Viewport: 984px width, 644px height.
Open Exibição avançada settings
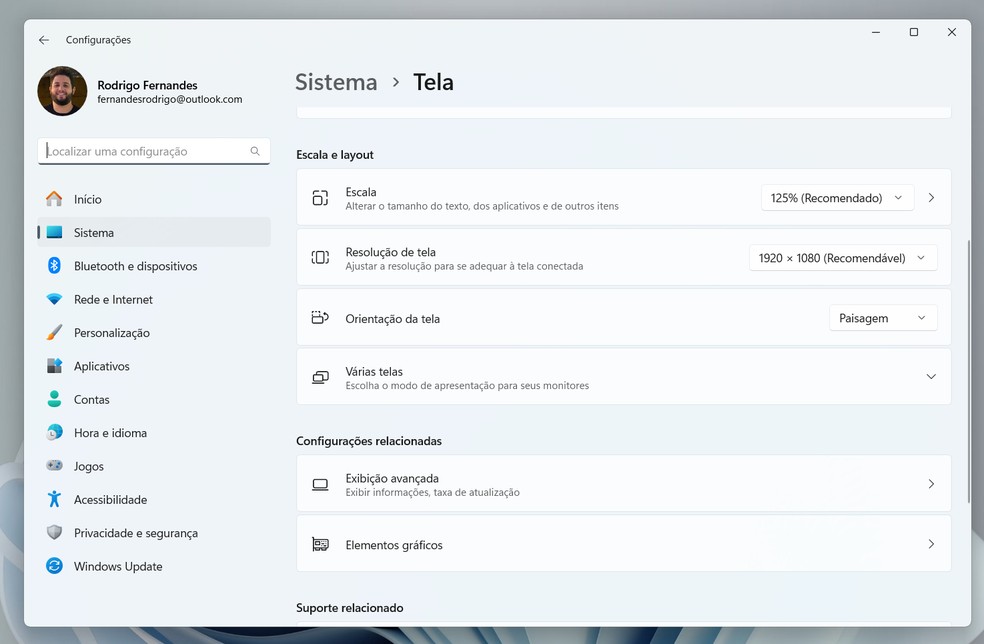623,484
